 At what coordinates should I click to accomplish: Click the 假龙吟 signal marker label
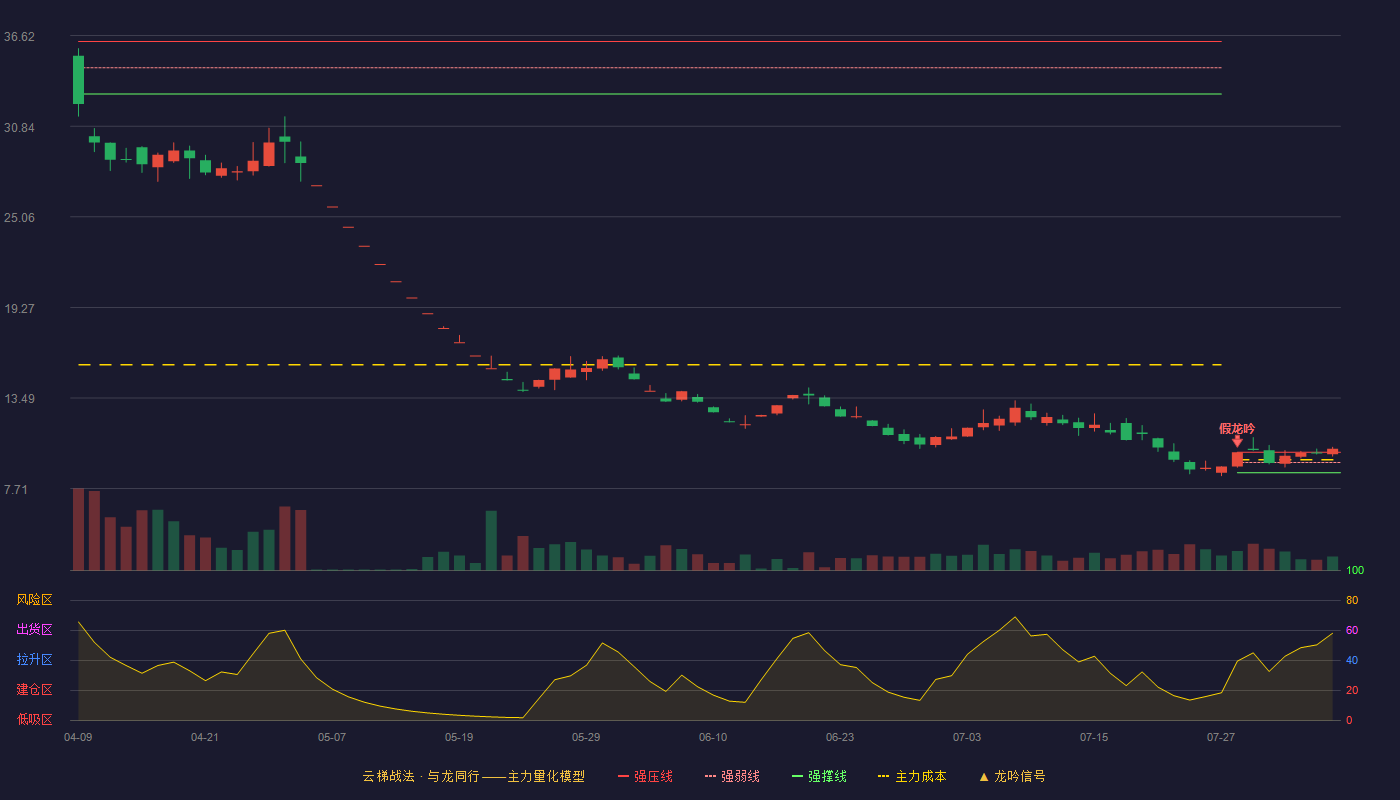pyautogui.click(x=1237, y=429)
